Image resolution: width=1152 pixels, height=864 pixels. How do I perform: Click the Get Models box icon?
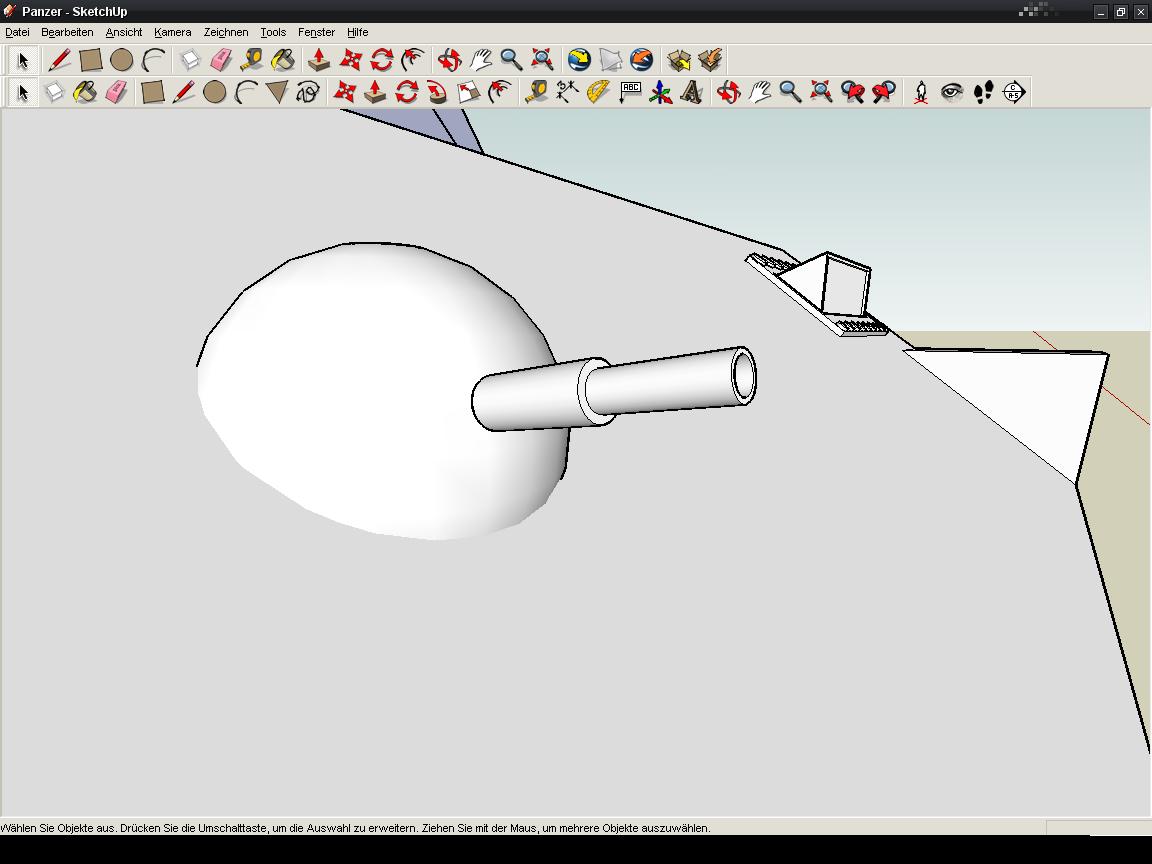click(679, 60)
